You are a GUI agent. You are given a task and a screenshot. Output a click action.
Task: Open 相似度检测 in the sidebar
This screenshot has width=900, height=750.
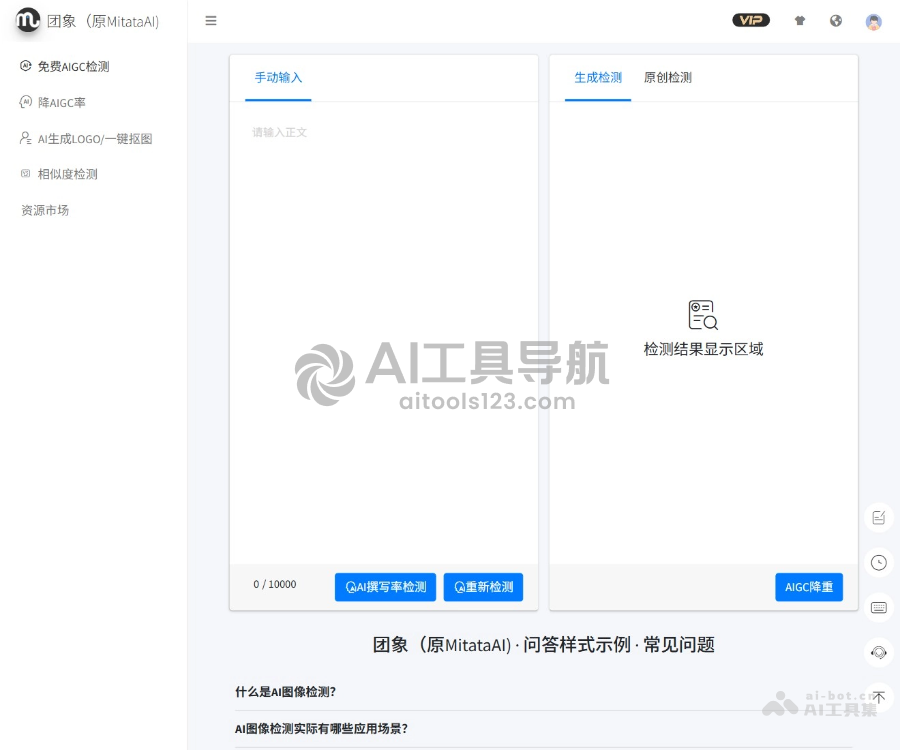(59, 174)
